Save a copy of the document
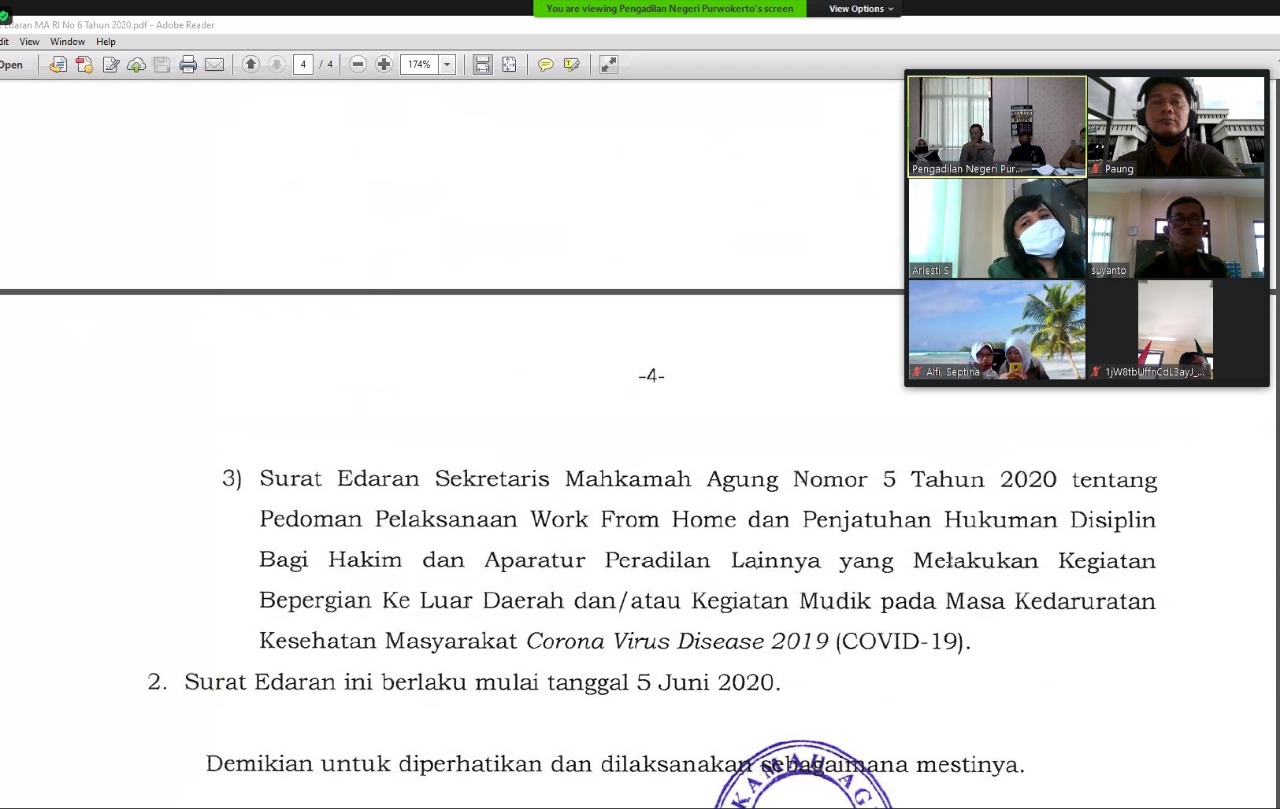The image size is (1280, 809). pos(160,64)
